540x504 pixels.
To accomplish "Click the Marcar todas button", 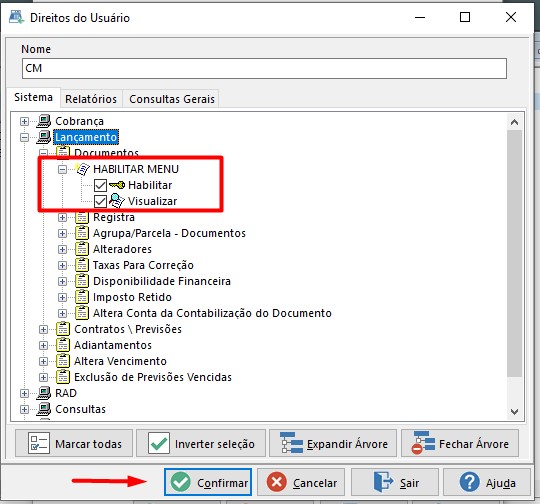I will [x=74, y=443].
